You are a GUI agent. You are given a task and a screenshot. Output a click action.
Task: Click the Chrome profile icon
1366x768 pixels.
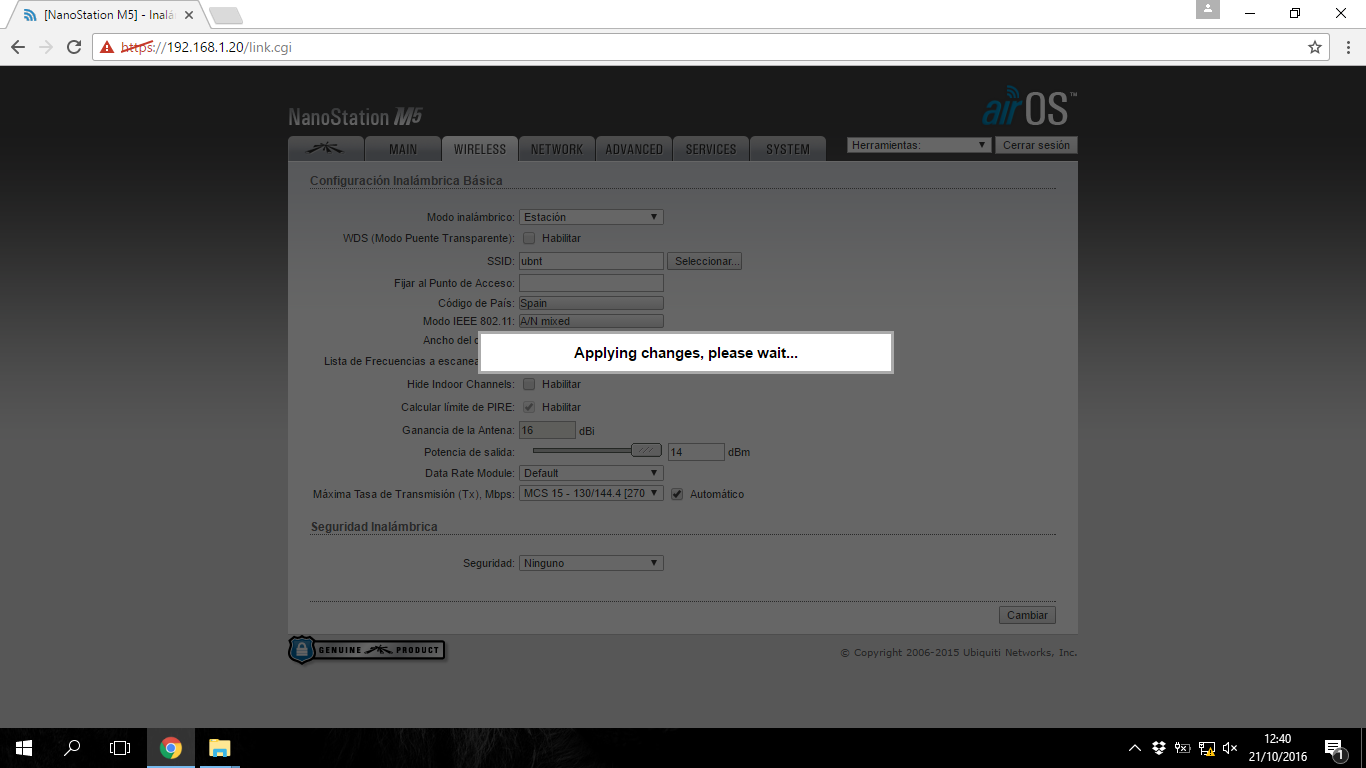1208,9
